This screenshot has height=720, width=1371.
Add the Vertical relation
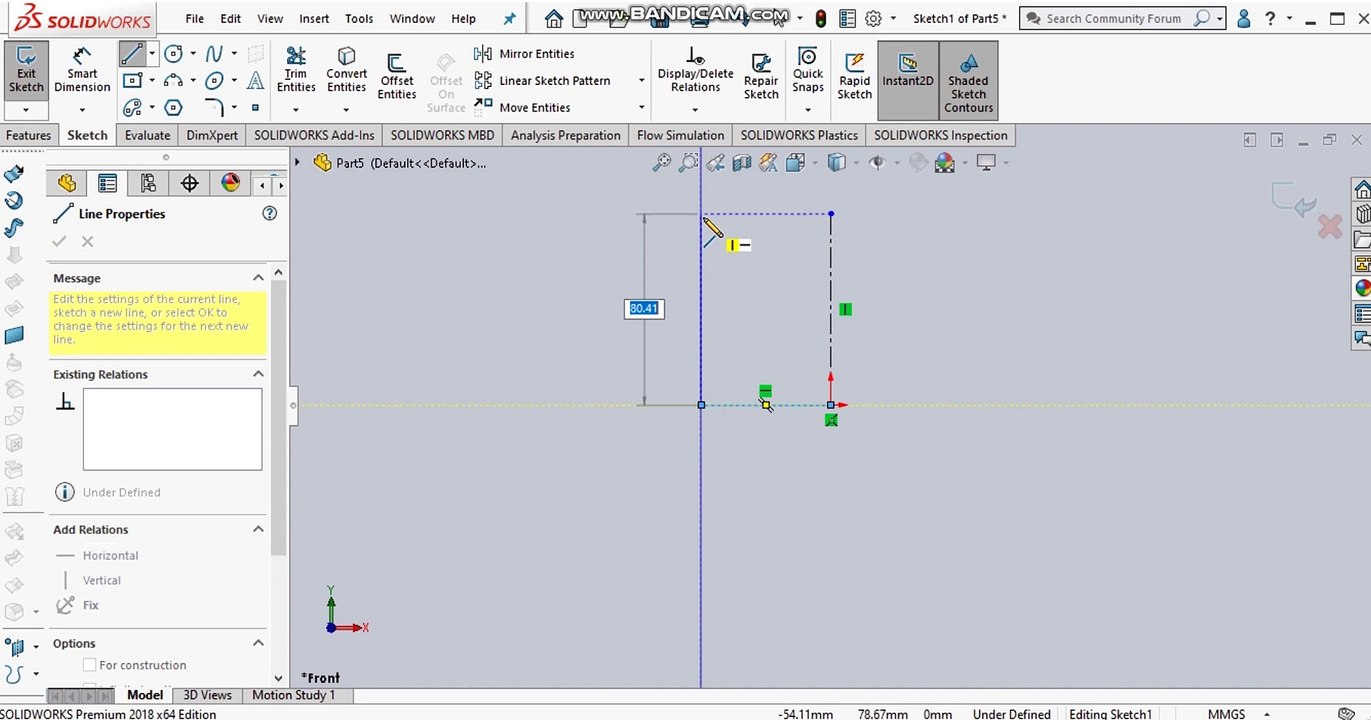tap(91, 580)
